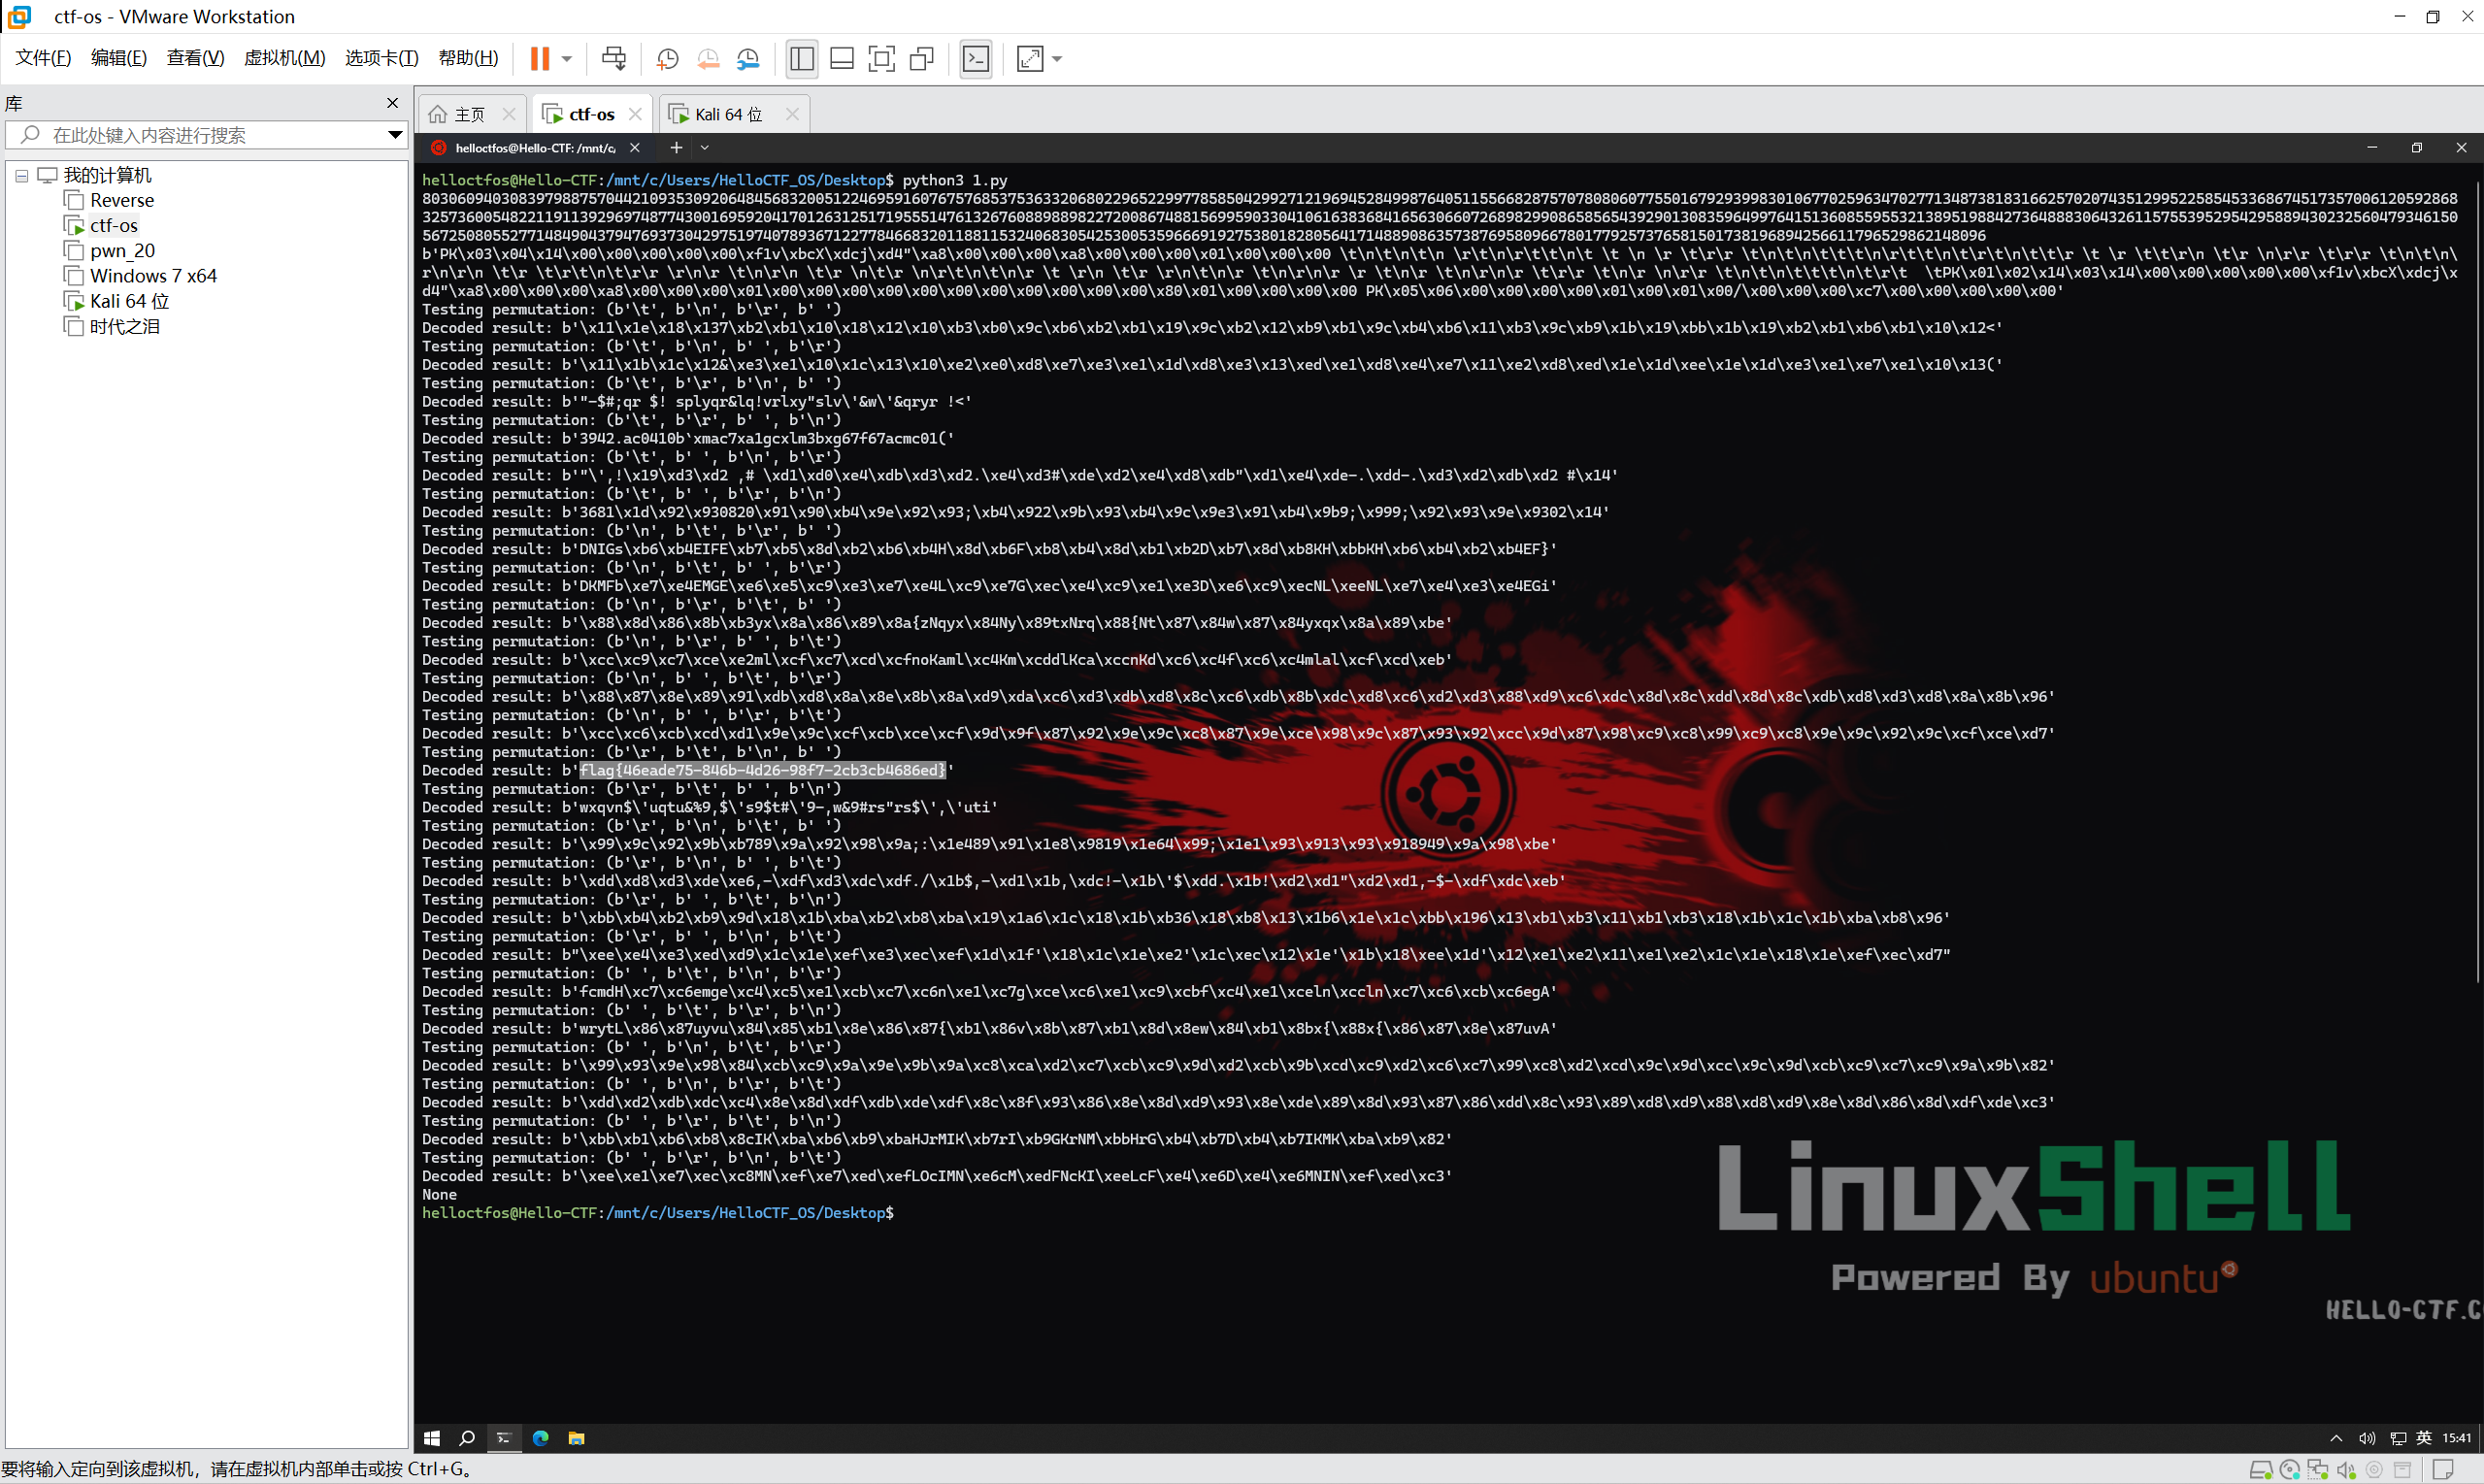This screenshot has height=1484, width=2484.
Task: Open the 帮助(H) menu
Action: (x=468, y=58)
